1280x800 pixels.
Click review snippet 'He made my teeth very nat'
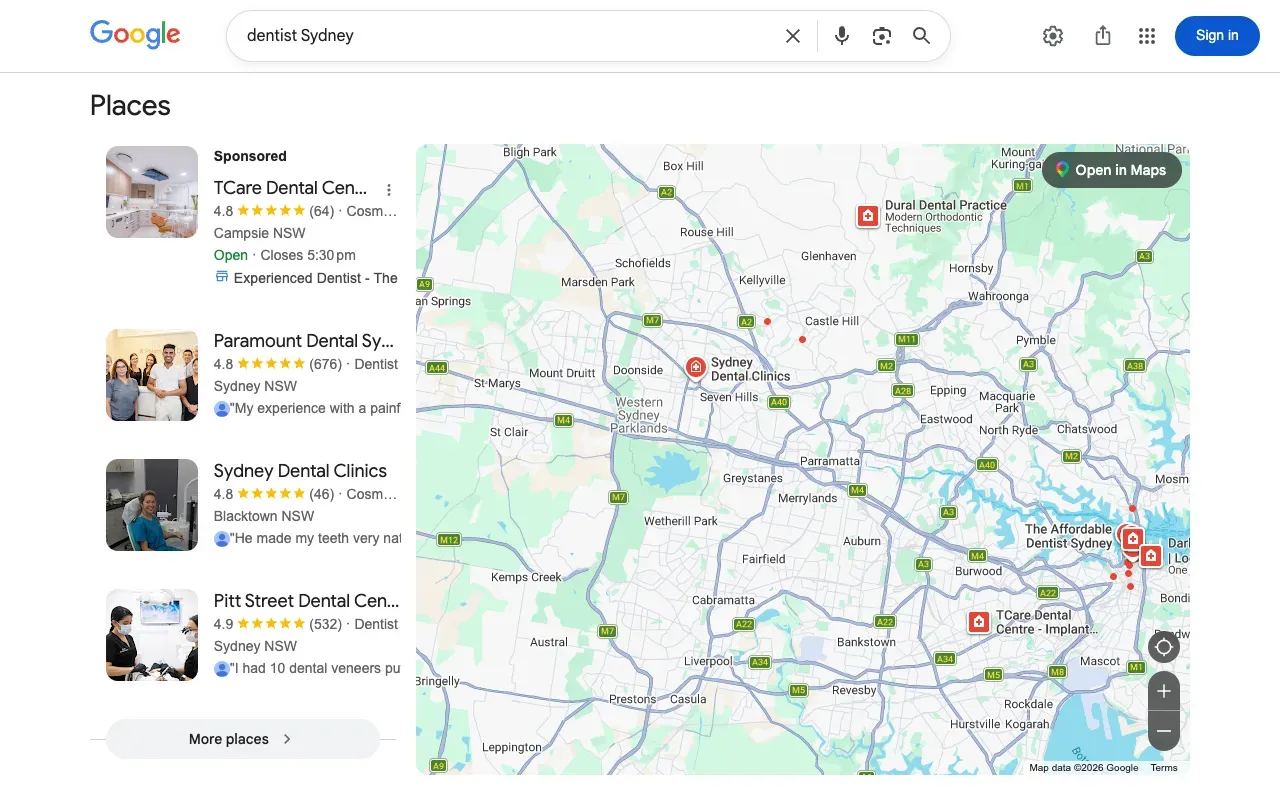click(x=315, y=538)
